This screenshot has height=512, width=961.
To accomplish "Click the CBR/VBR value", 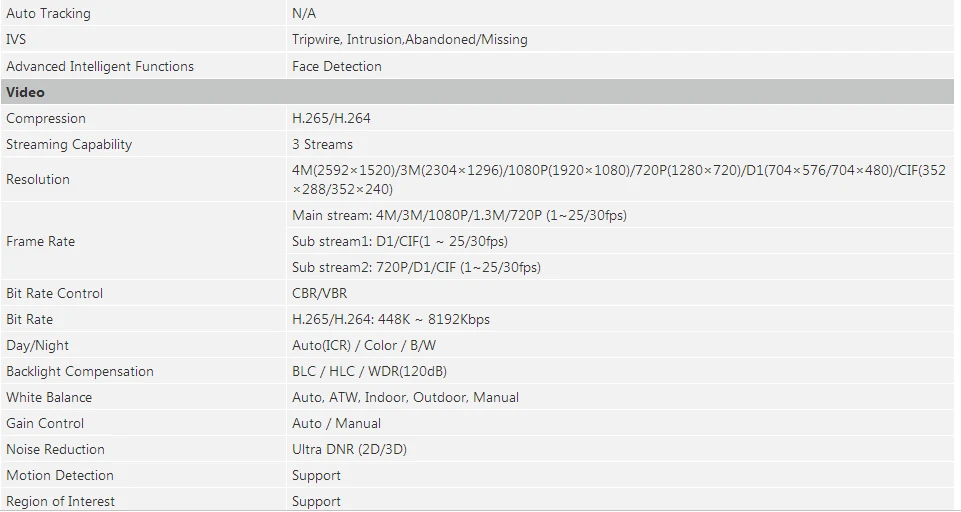I will coord(319,293).
